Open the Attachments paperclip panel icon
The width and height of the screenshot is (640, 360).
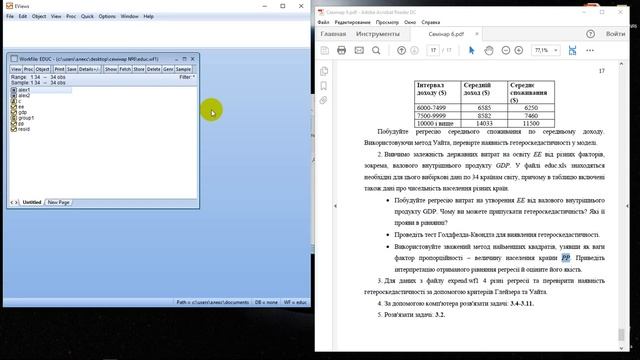point(324,100)
